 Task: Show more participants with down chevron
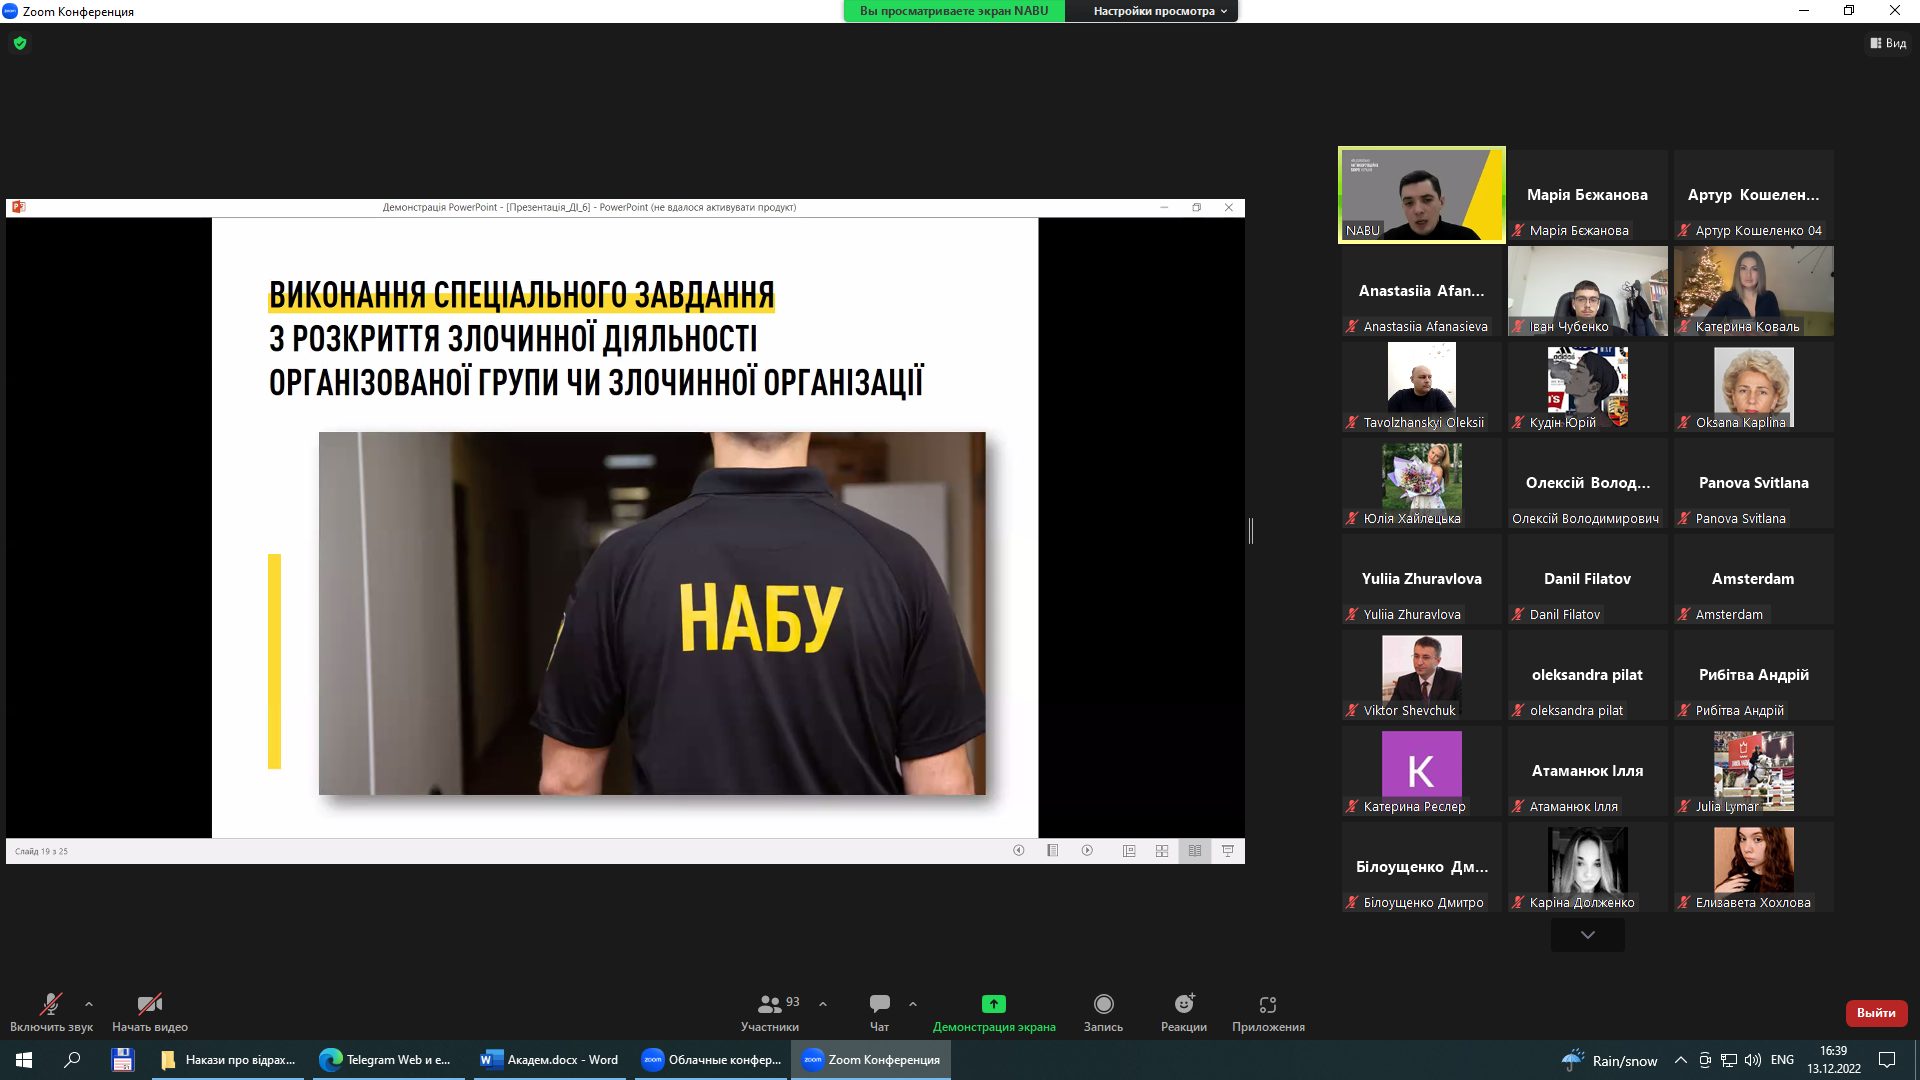click(1587, 935)
